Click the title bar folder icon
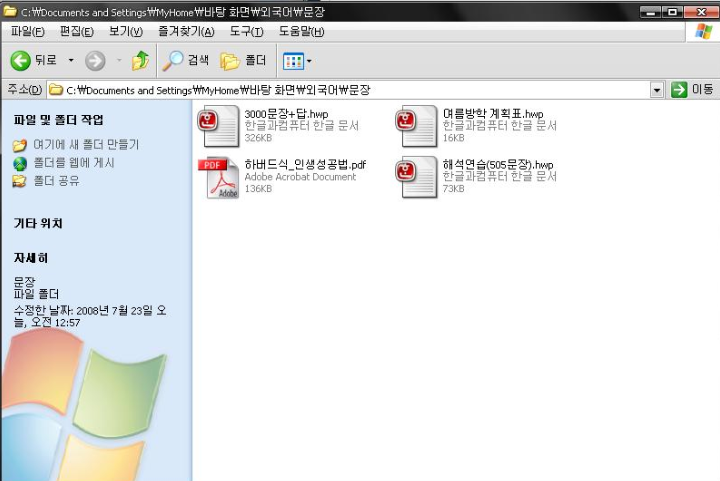 coord(10,11)
